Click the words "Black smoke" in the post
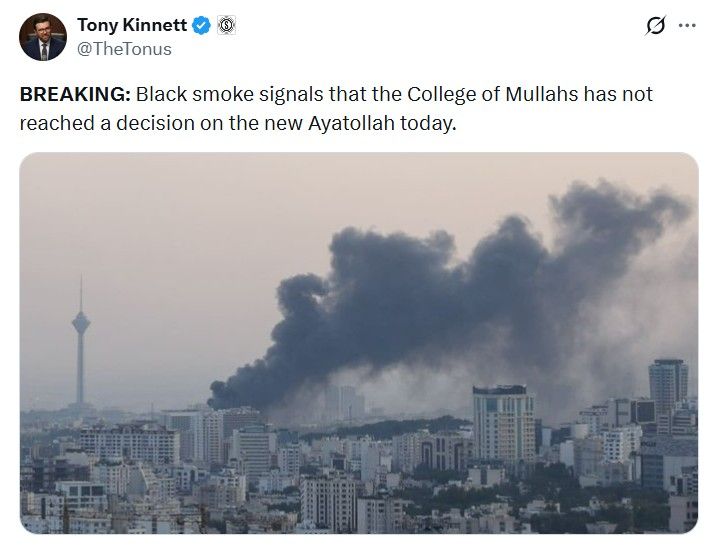Viewport: 715px width, 553px height. tap(187, 96)
